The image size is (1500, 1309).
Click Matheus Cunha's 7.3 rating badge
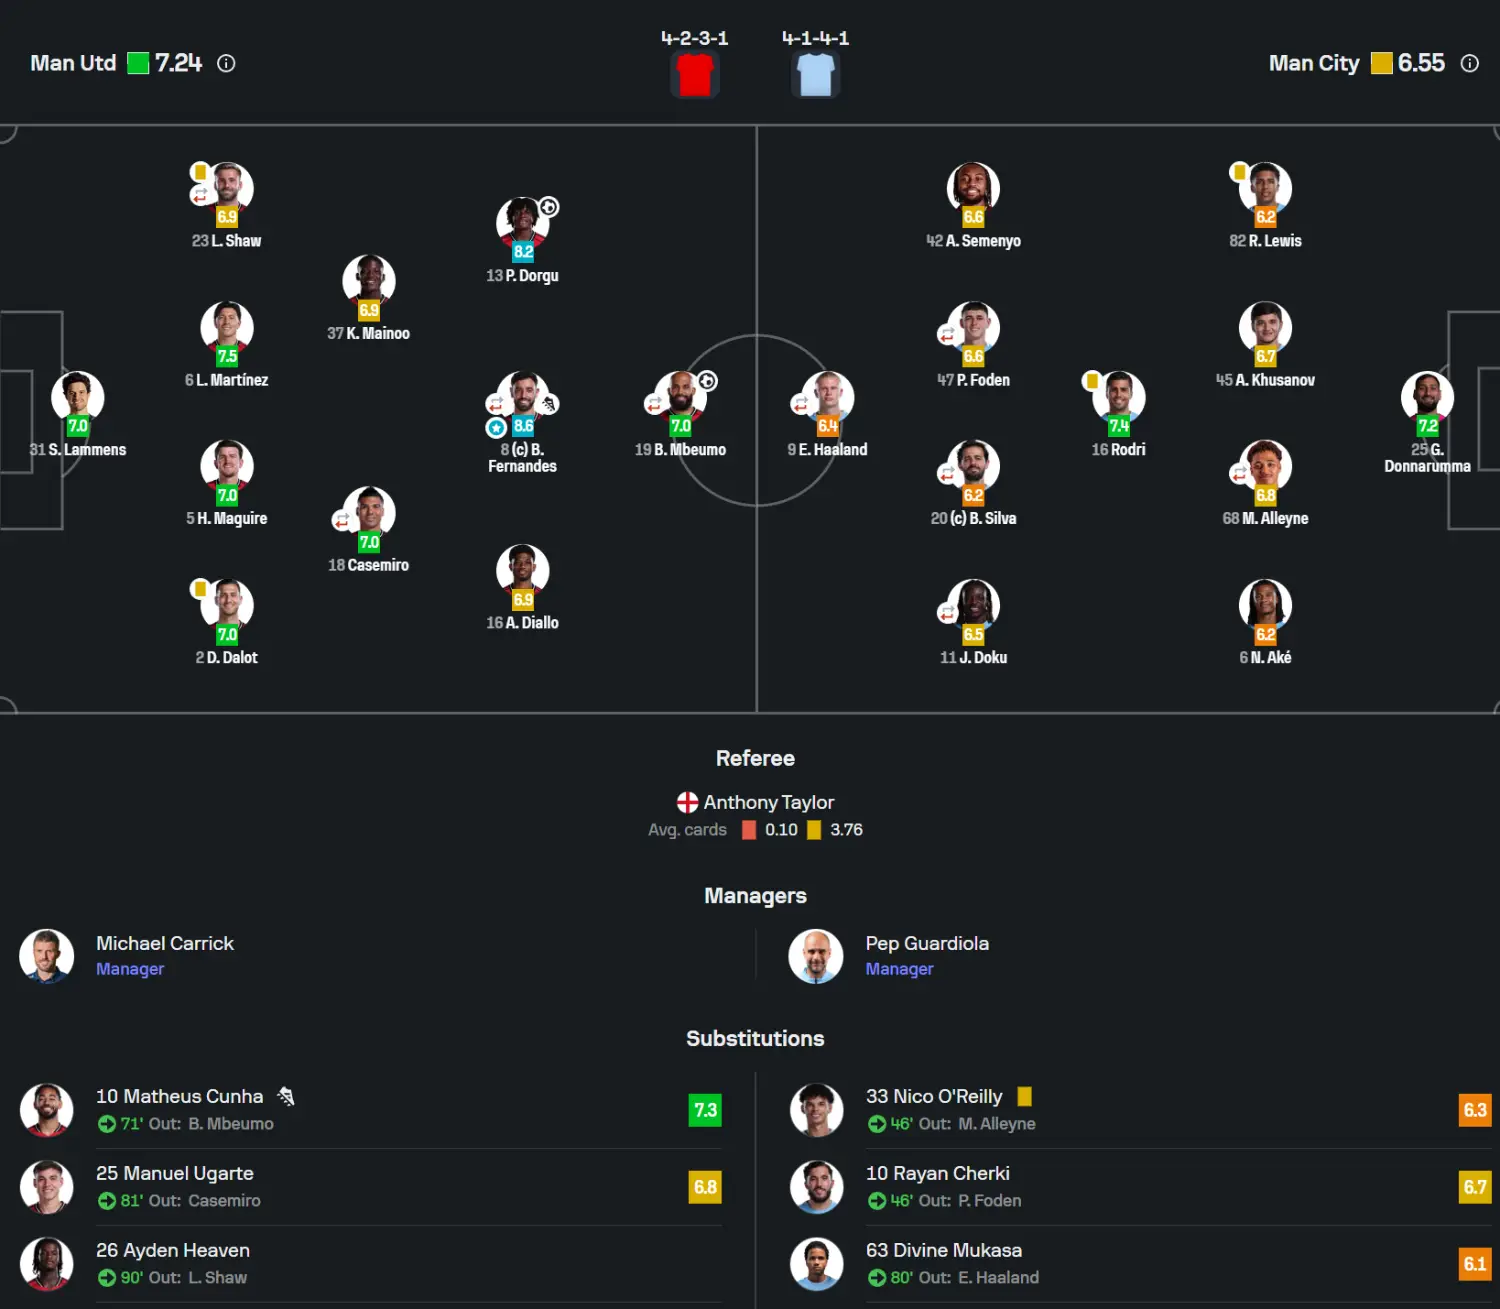pyautogui.click(x=705, y=1110)
